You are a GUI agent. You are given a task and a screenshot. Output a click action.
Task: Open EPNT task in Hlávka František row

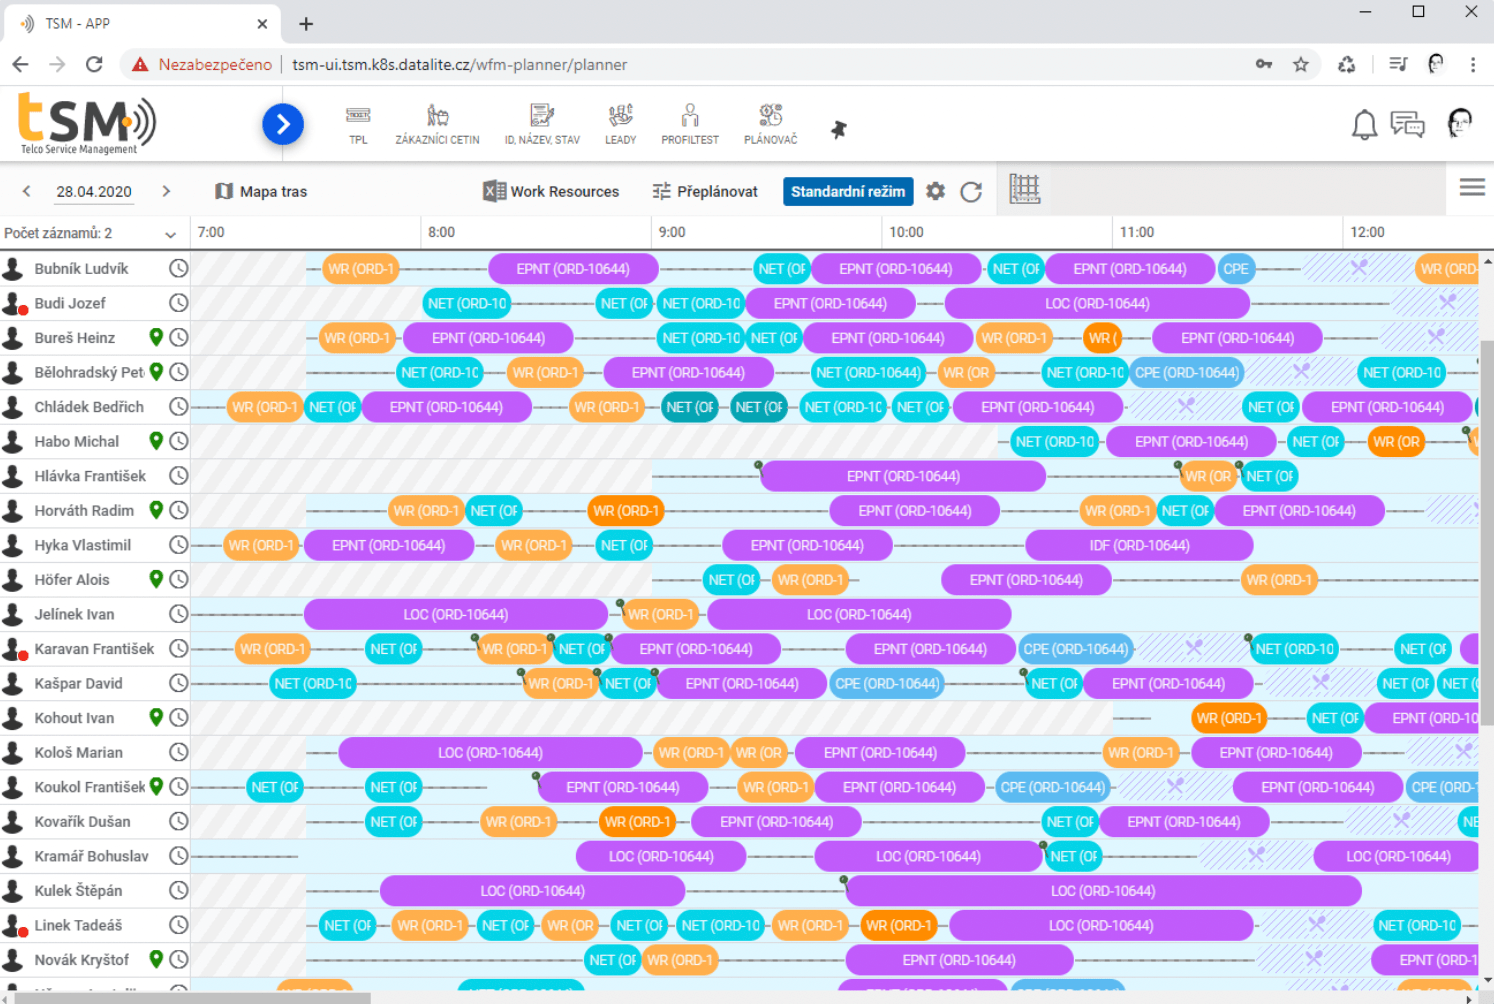903,476
